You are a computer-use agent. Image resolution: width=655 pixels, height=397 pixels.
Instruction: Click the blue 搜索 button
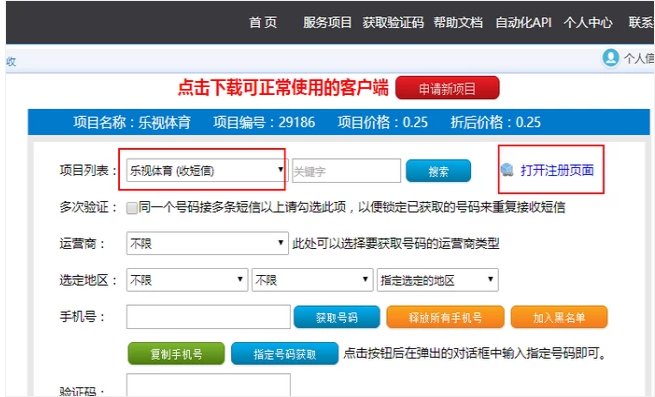[x=438, y=171]
